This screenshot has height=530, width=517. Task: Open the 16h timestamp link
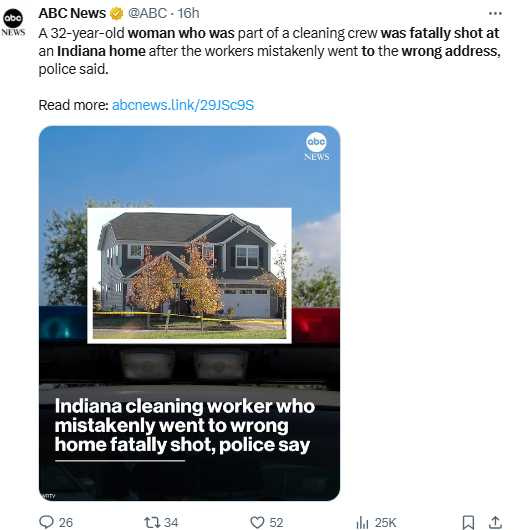tap(188, 13)
